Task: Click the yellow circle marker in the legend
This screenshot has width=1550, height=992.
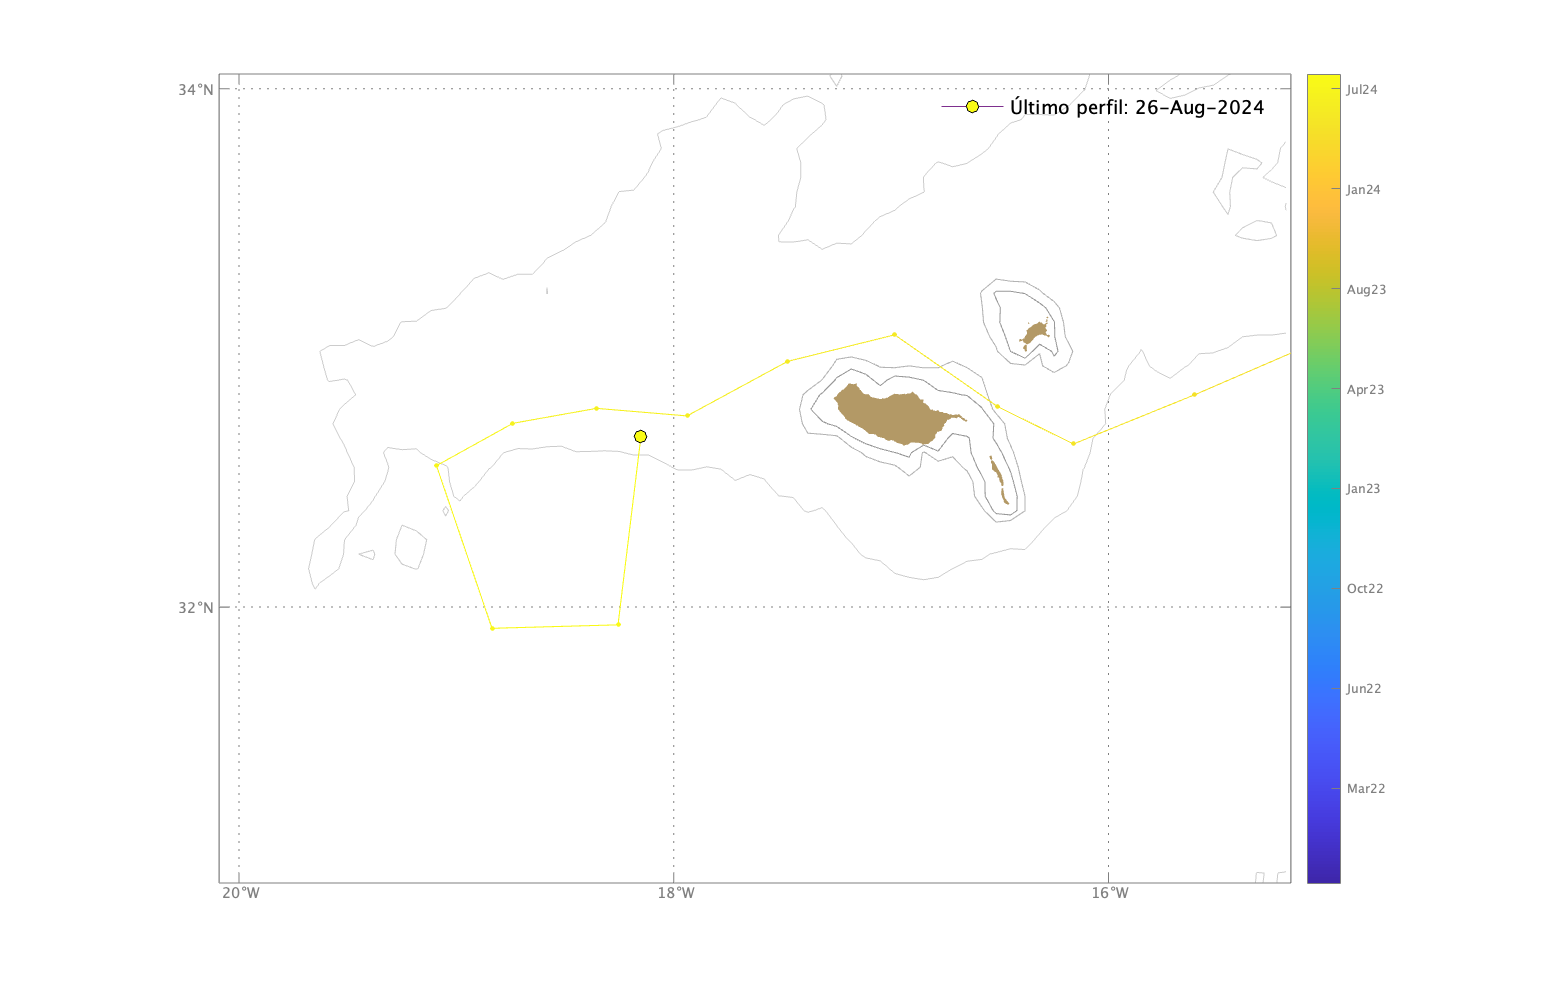Action: (972, 107)
